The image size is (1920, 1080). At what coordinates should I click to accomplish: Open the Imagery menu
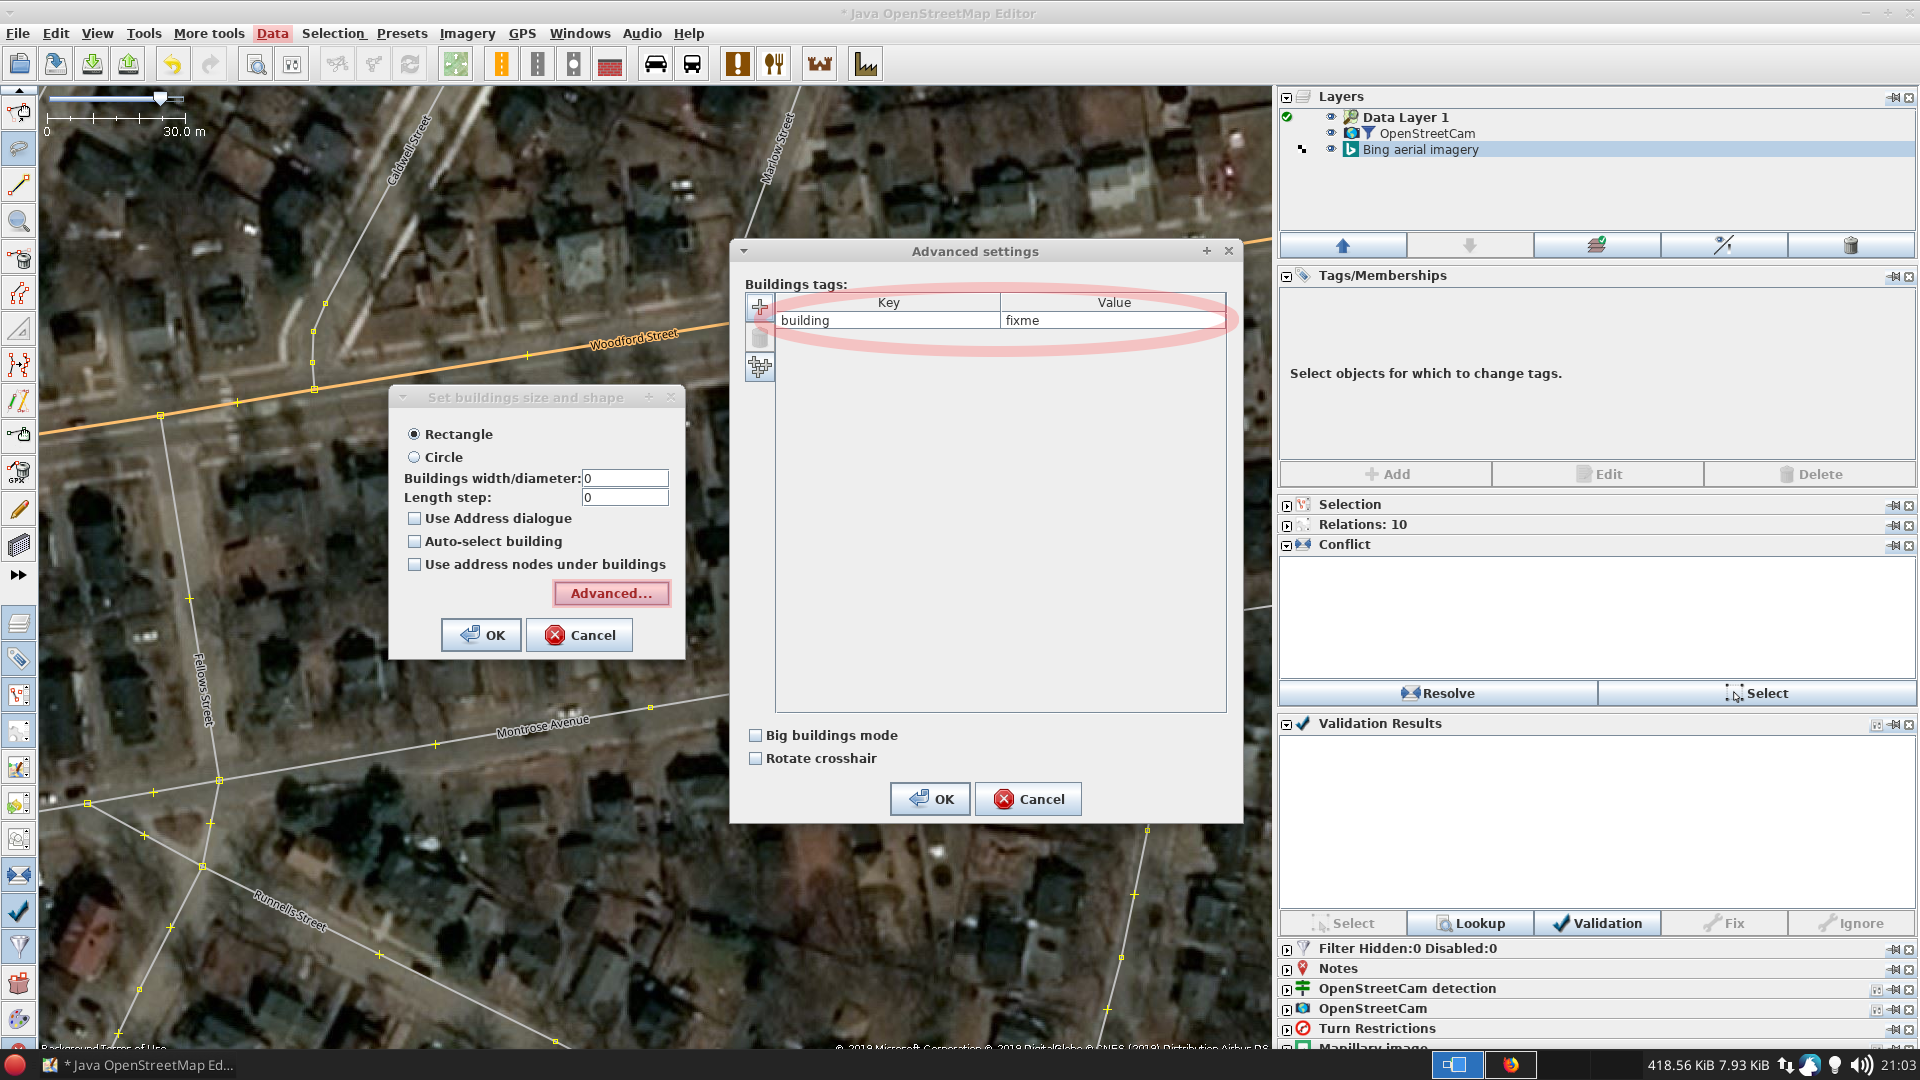click(x=466, y=33)
